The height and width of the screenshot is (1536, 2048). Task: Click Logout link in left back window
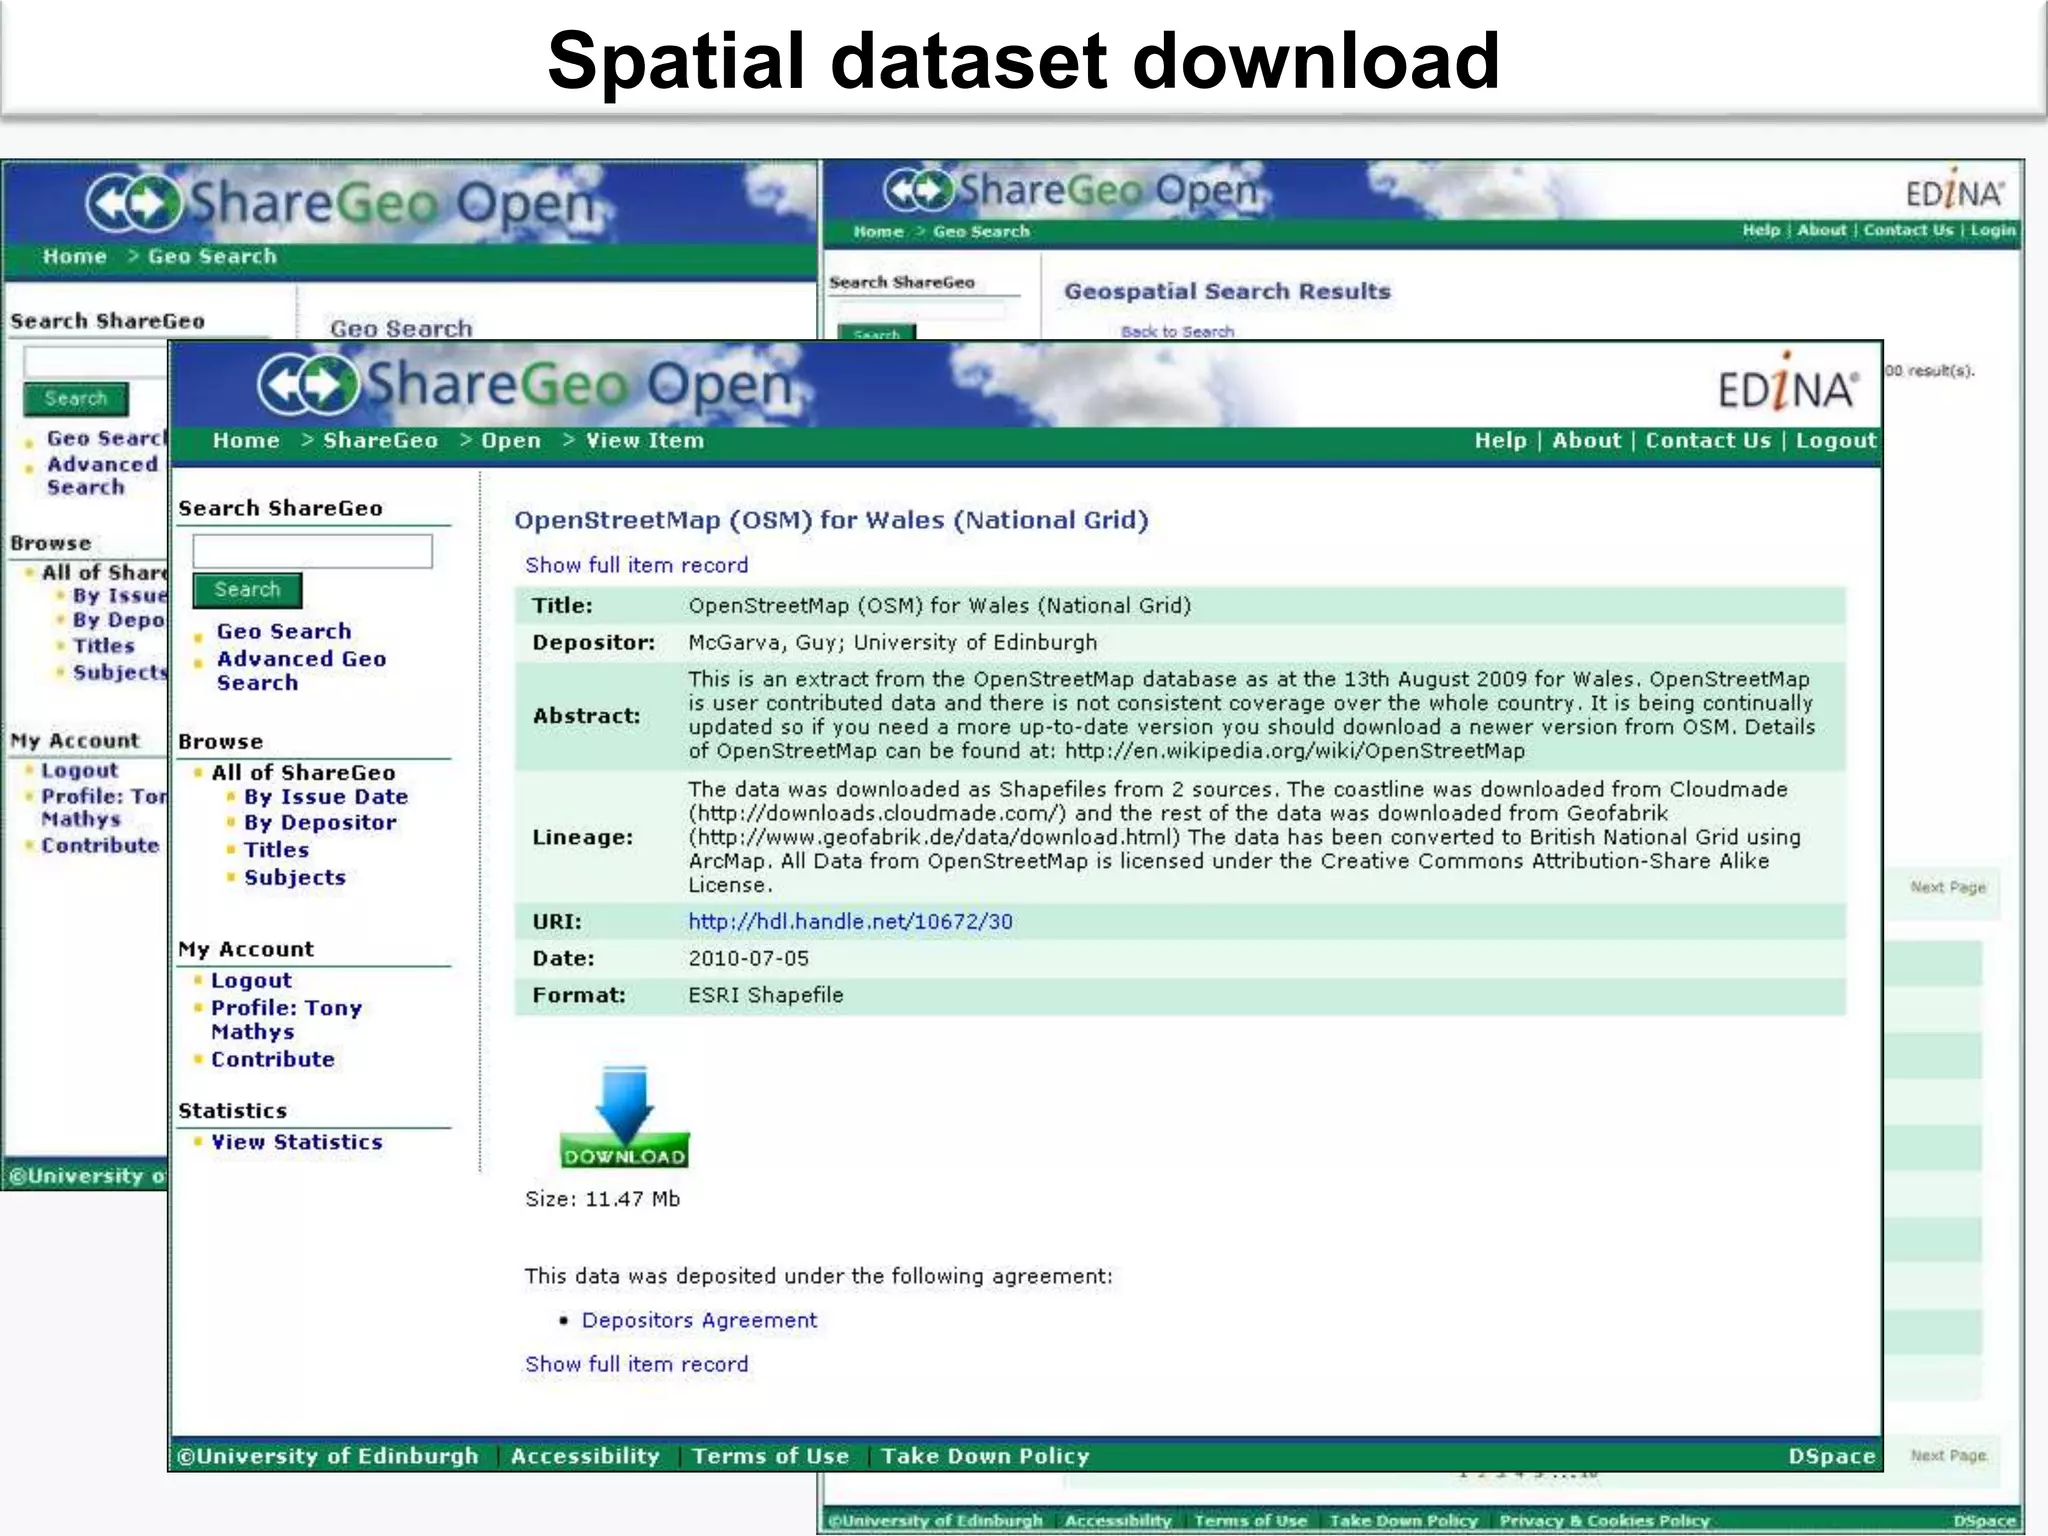79,771
